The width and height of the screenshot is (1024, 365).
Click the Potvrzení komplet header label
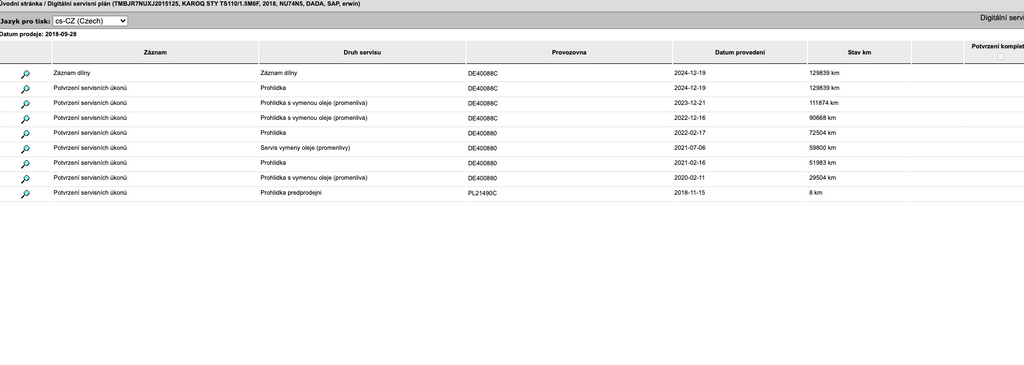pos(997,46)
